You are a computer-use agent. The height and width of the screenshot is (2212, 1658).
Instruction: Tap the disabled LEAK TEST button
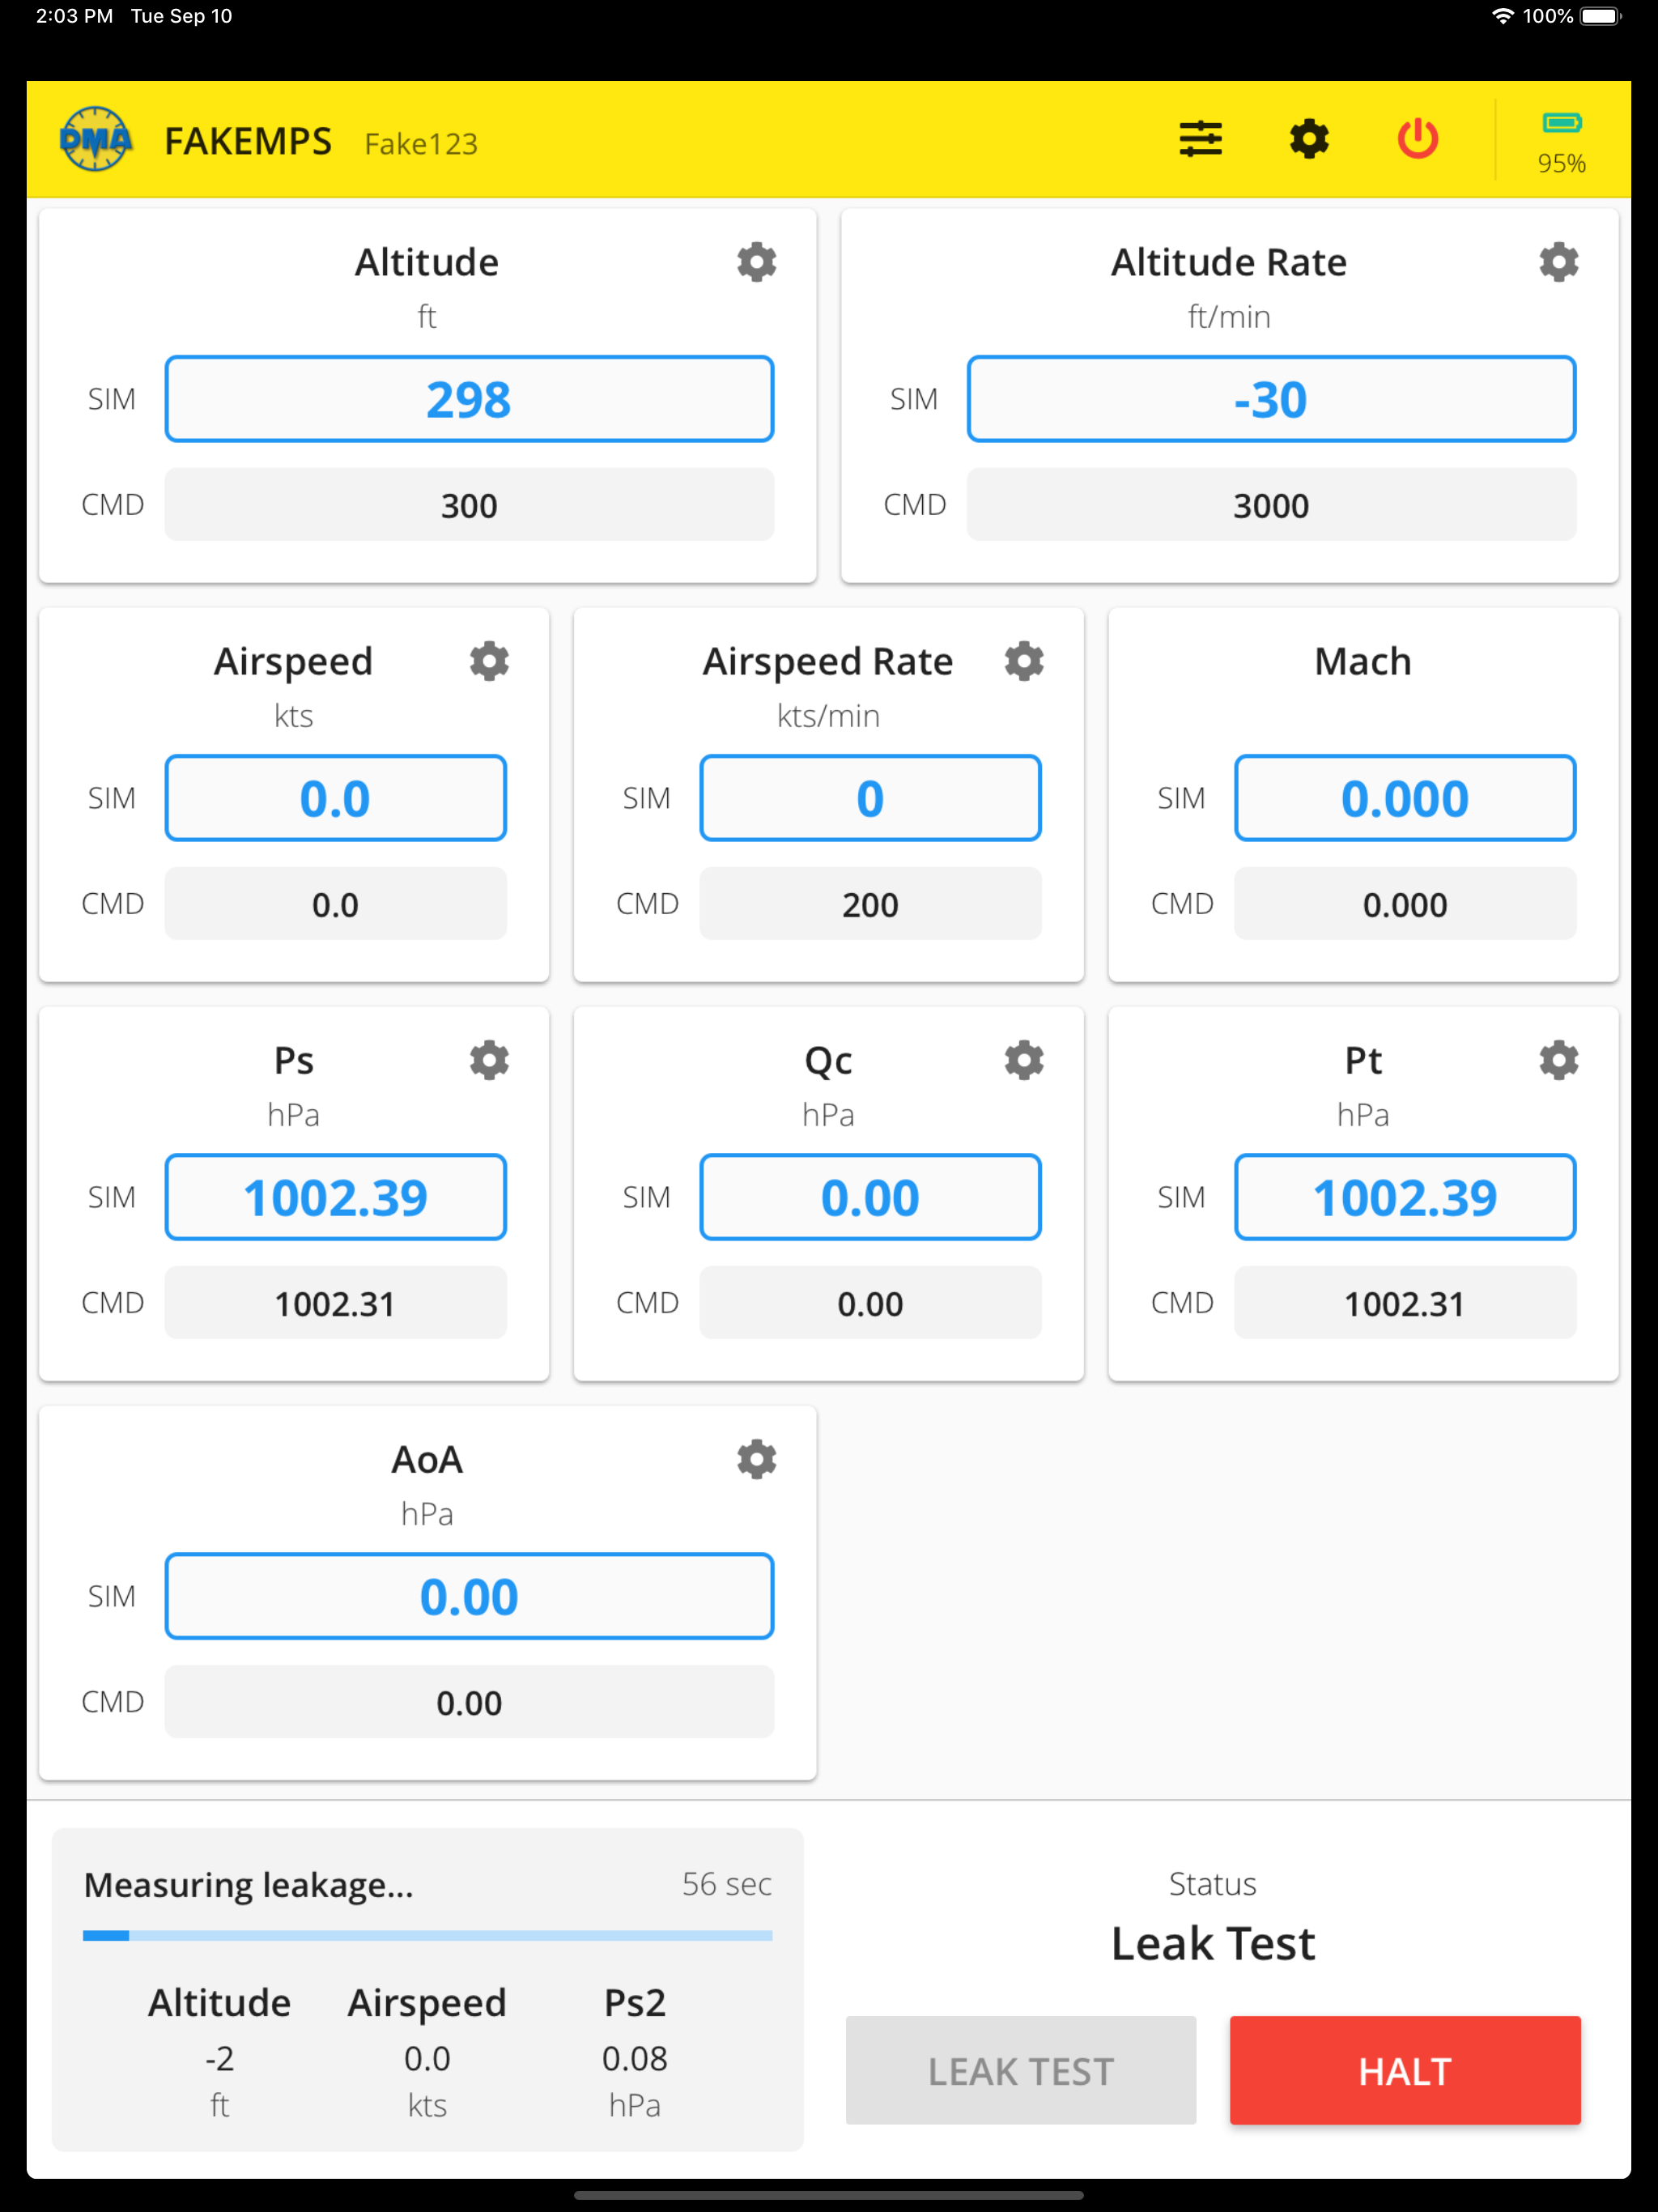click(x=1021, y=2070)
